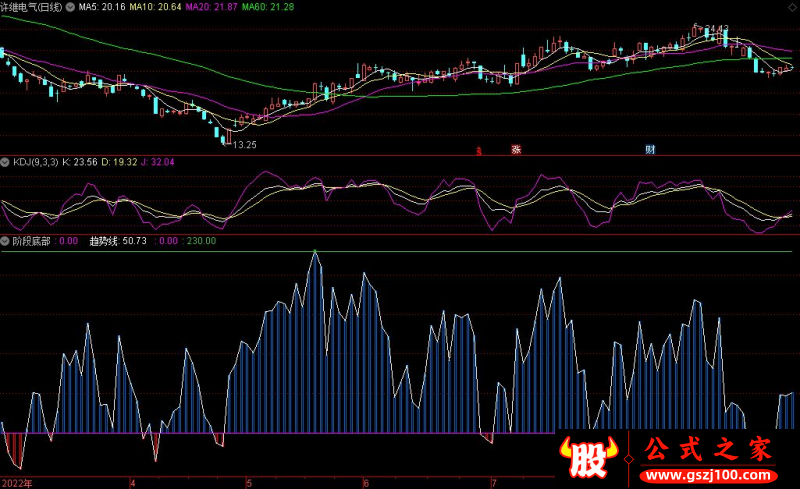
Task: Select the MA20: 21.87 purple label
Action: click(x=211, y=7)
